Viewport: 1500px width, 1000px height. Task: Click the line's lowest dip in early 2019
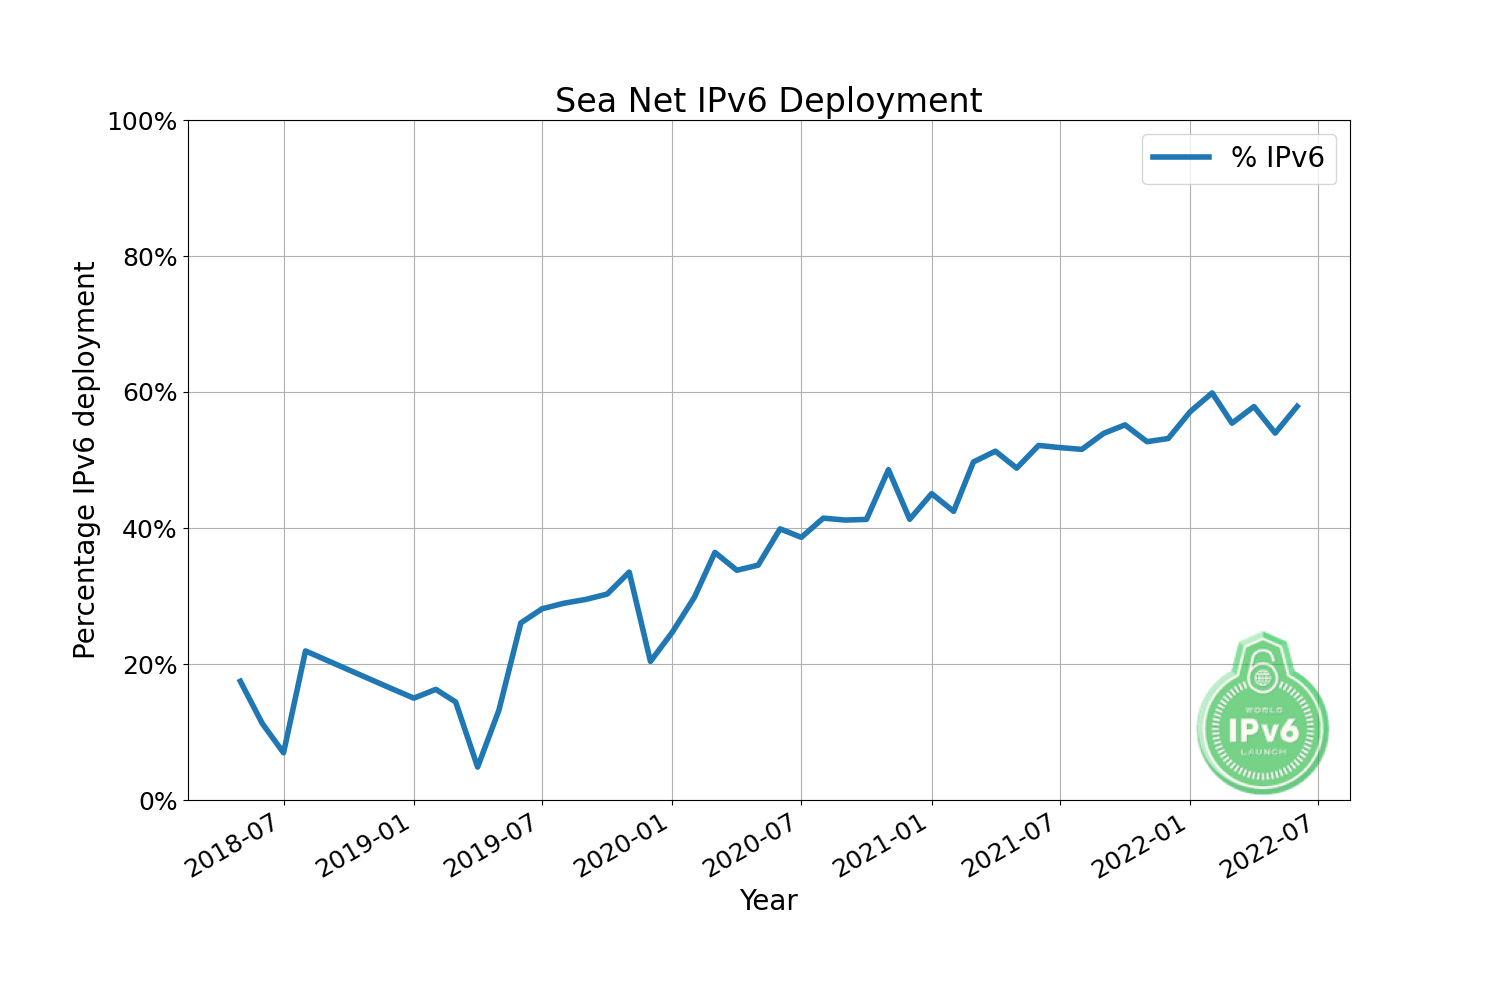click(x=477, y=766)
